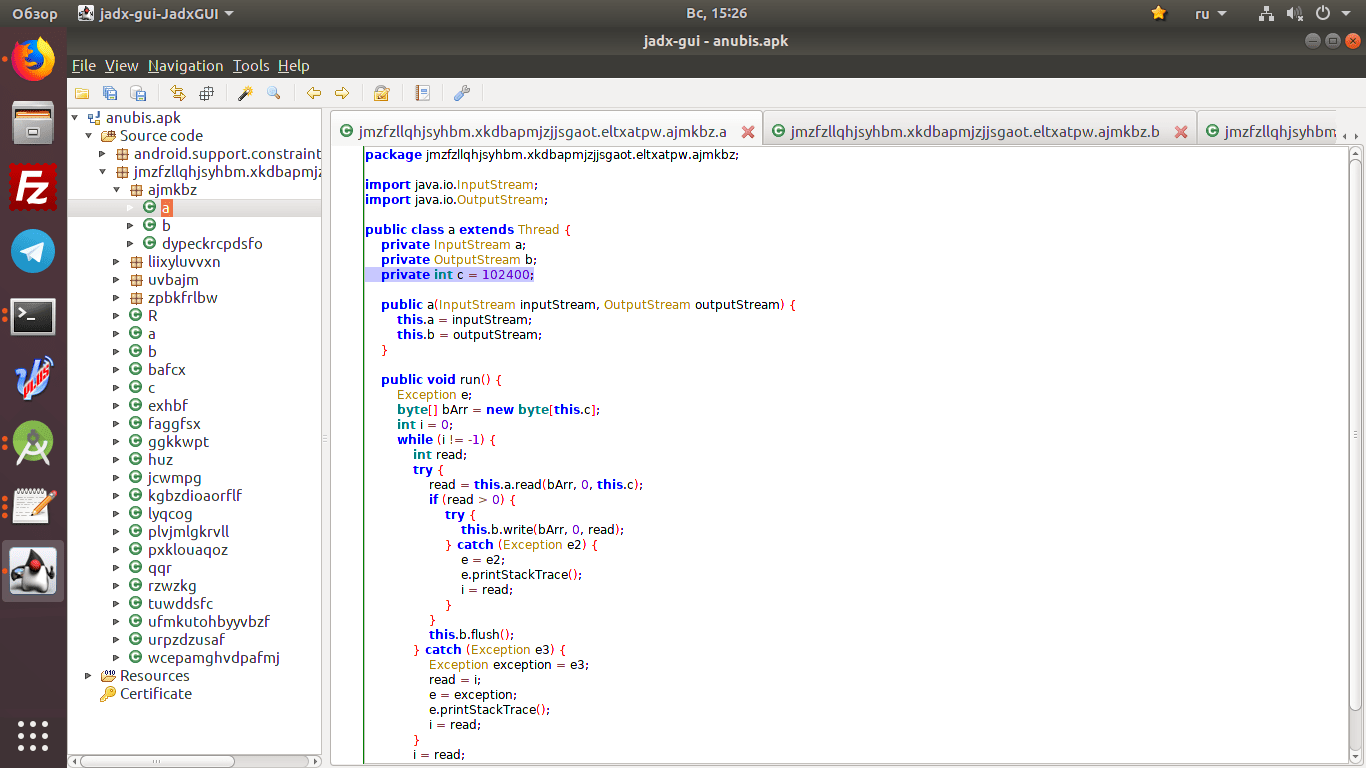The height and width of the screenshot is (768, 1366).
Task: Click the Save all icon
Action: tap(110, 93)
